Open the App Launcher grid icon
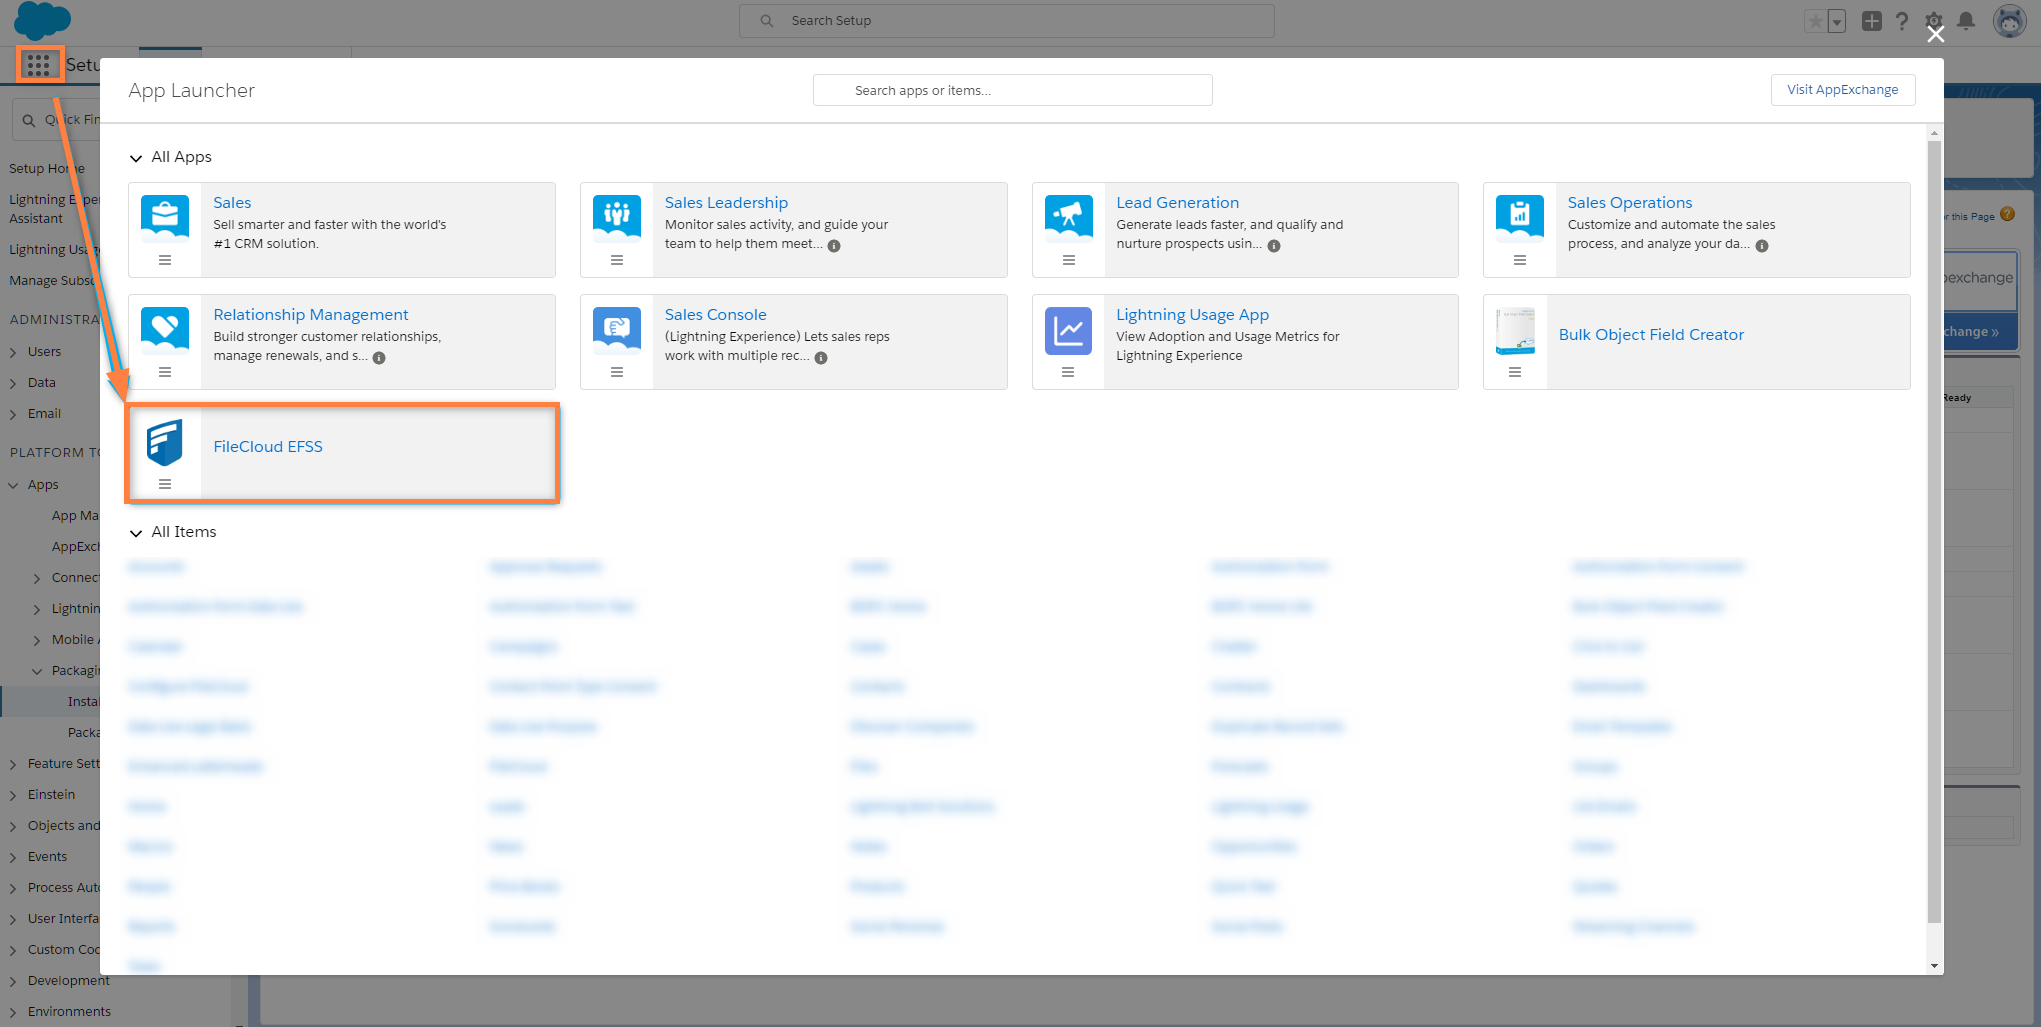 pyautogui.click(x=39, y=65)
